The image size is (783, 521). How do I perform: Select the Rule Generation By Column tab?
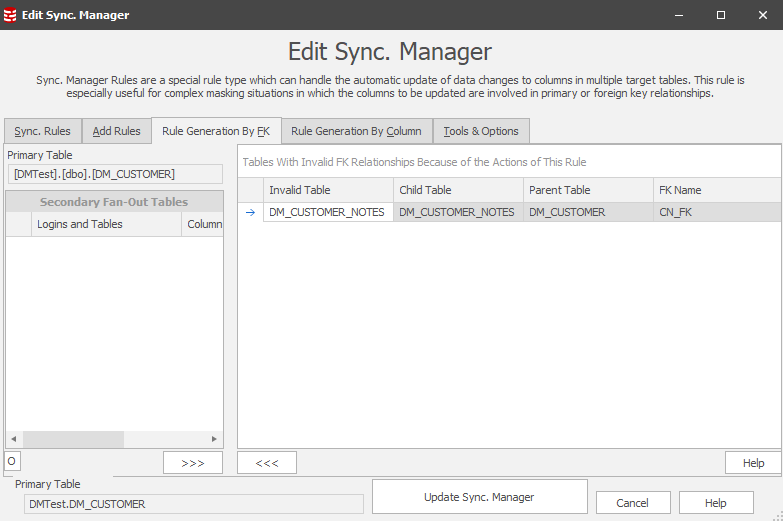[x=356, y=131]
